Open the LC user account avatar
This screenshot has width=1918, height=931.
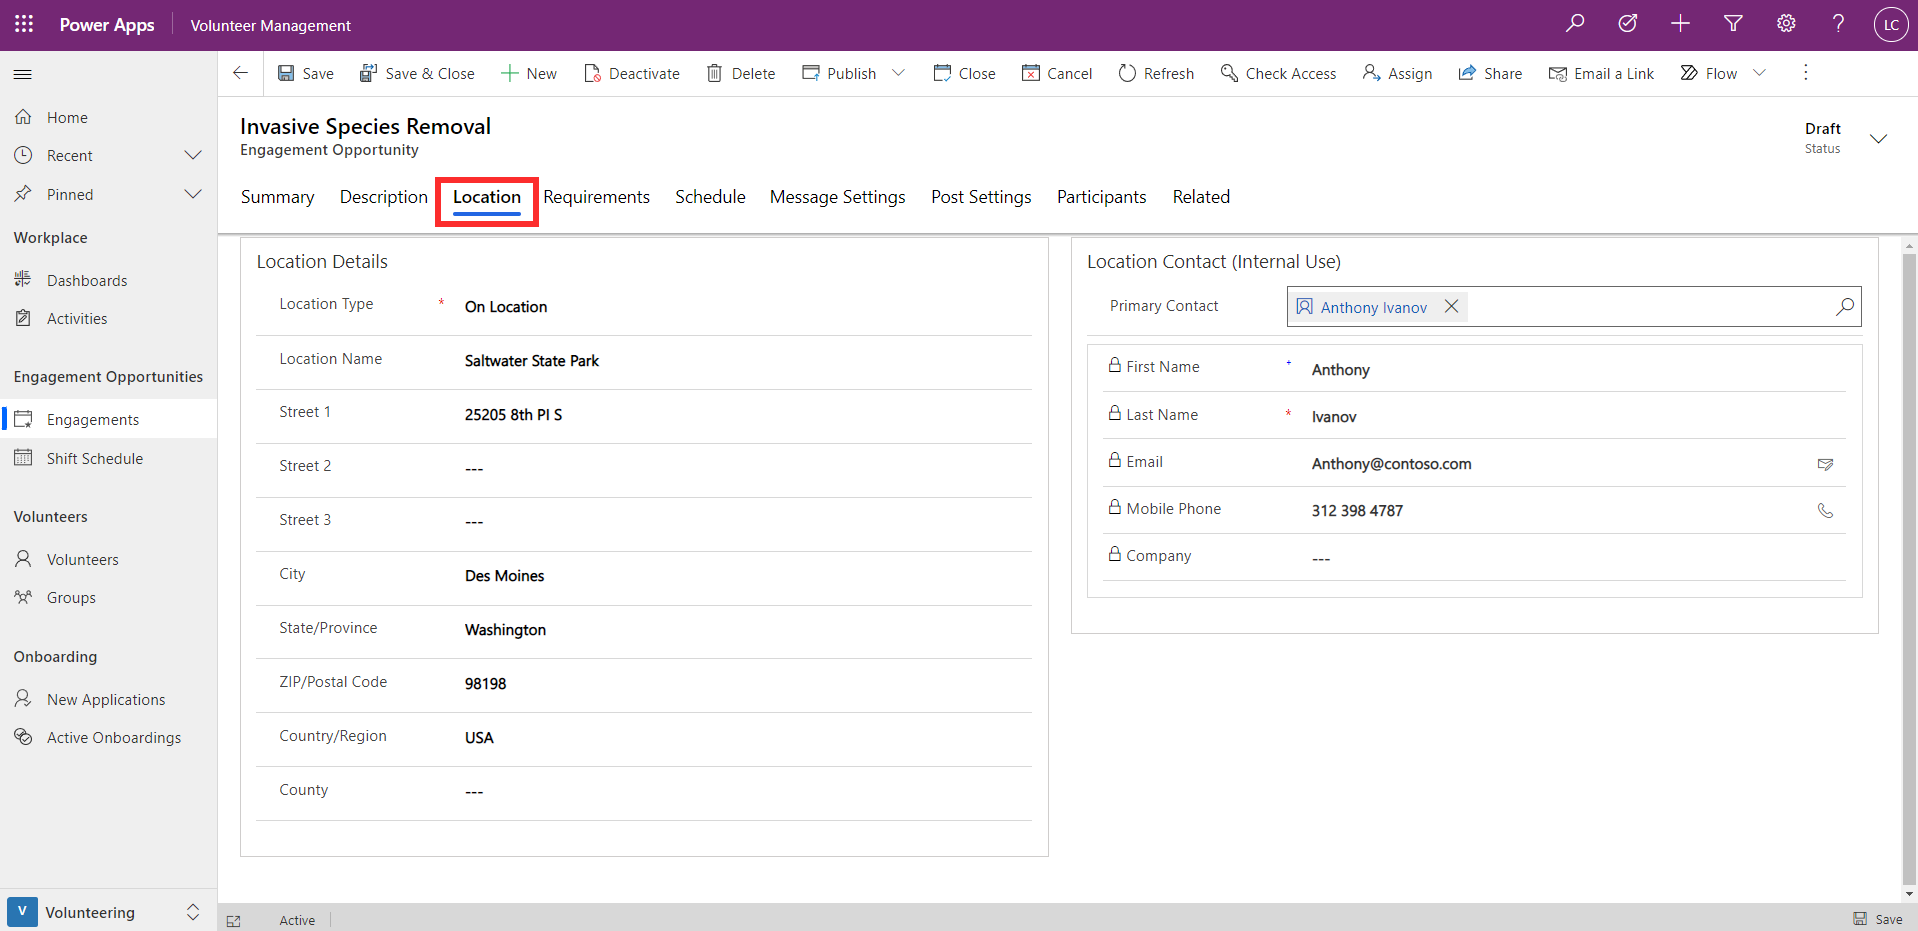pos(1891,25)
